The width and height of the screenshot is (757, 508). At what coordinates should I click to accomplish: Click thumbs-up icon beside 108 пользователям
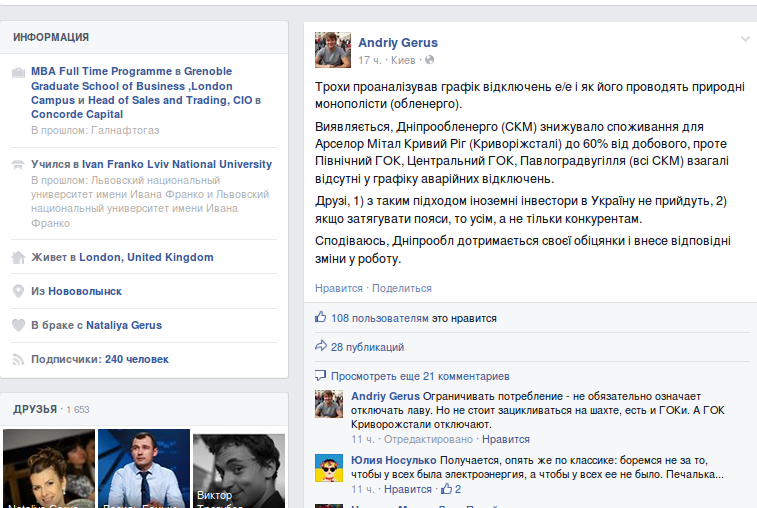[x=321, y=317]
